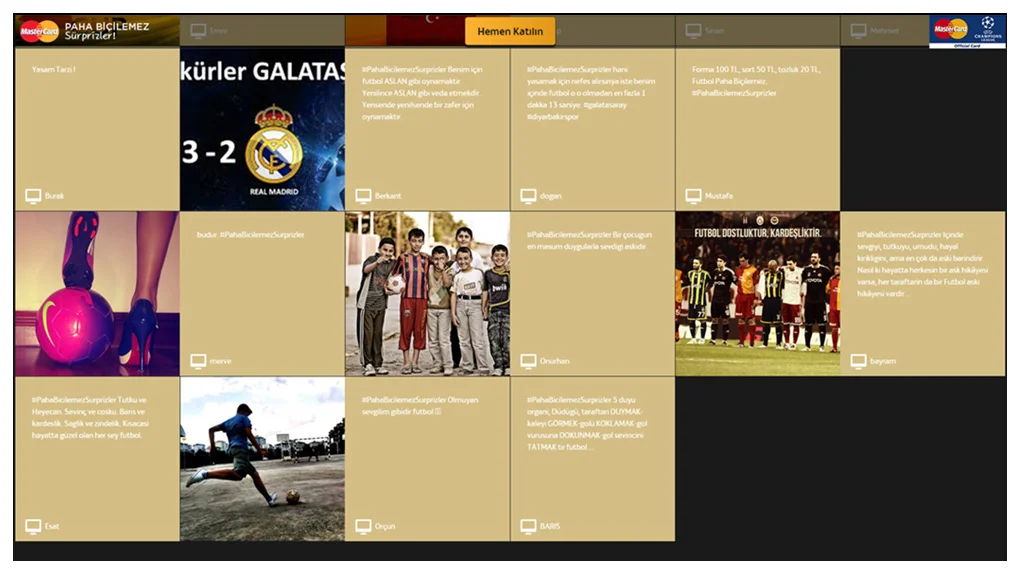Viewport: 1020px width, 574px height.
Task: Select the username Esat
Action: pos(52,526)
